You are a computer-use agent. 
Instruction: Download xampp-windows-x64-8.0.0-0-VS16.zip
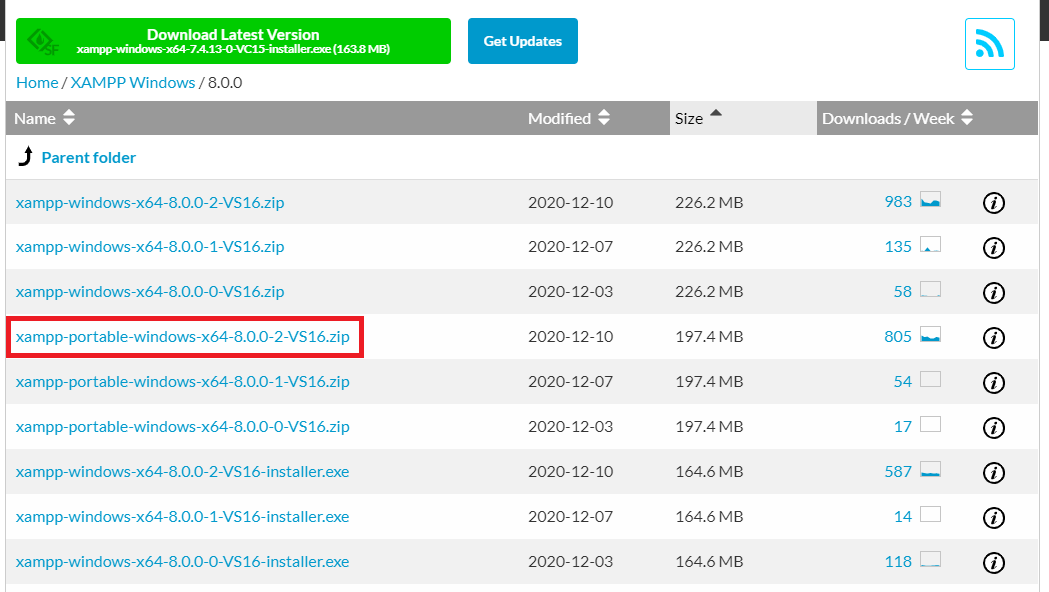pyautogui.click(x=150, y=292)
